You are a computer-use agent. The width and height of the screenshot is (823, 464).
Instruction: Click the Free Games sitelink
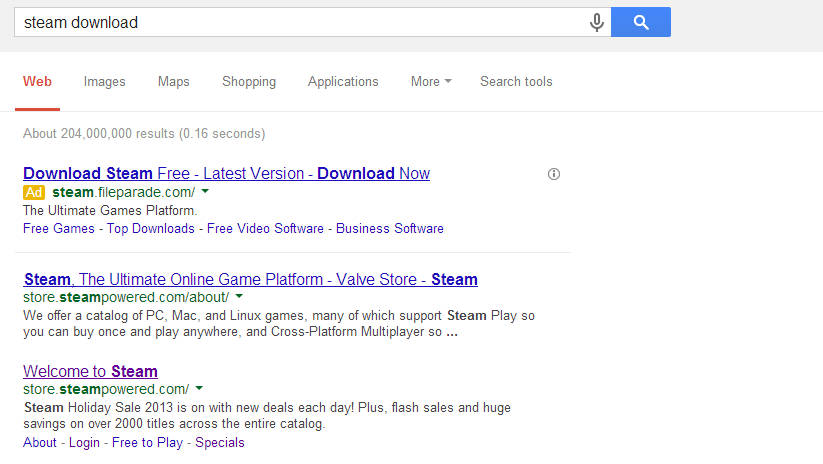click(59, 229)
